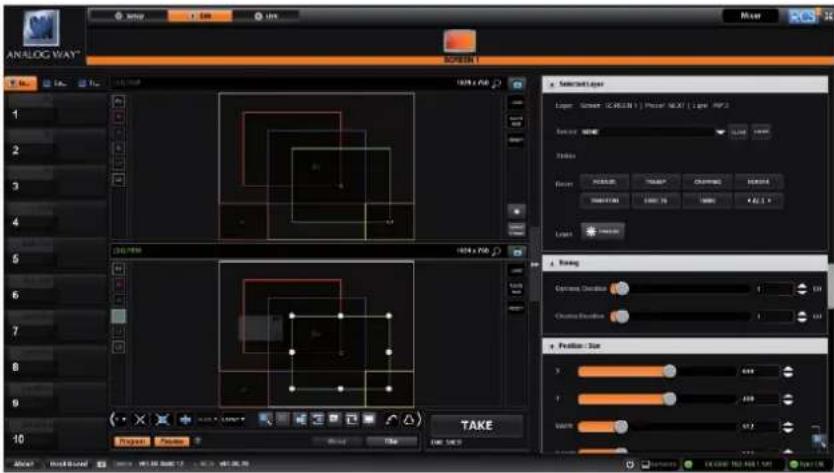
Task: Adjust the Y position slider
Action: (657, 399)
